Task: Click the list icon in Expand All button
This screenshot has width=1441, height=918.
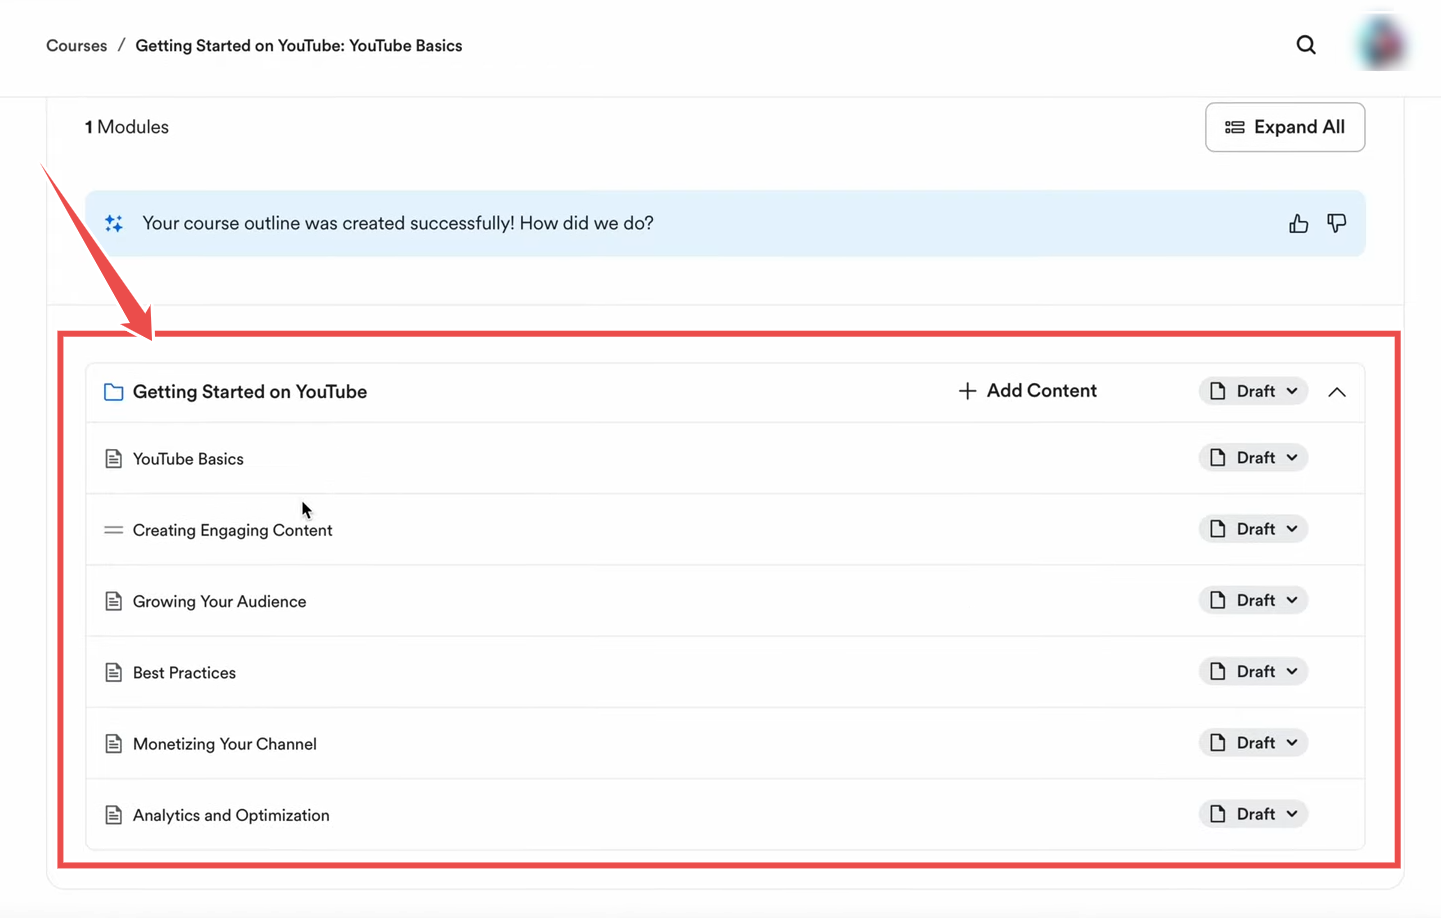Action: tap(1235, 127)
